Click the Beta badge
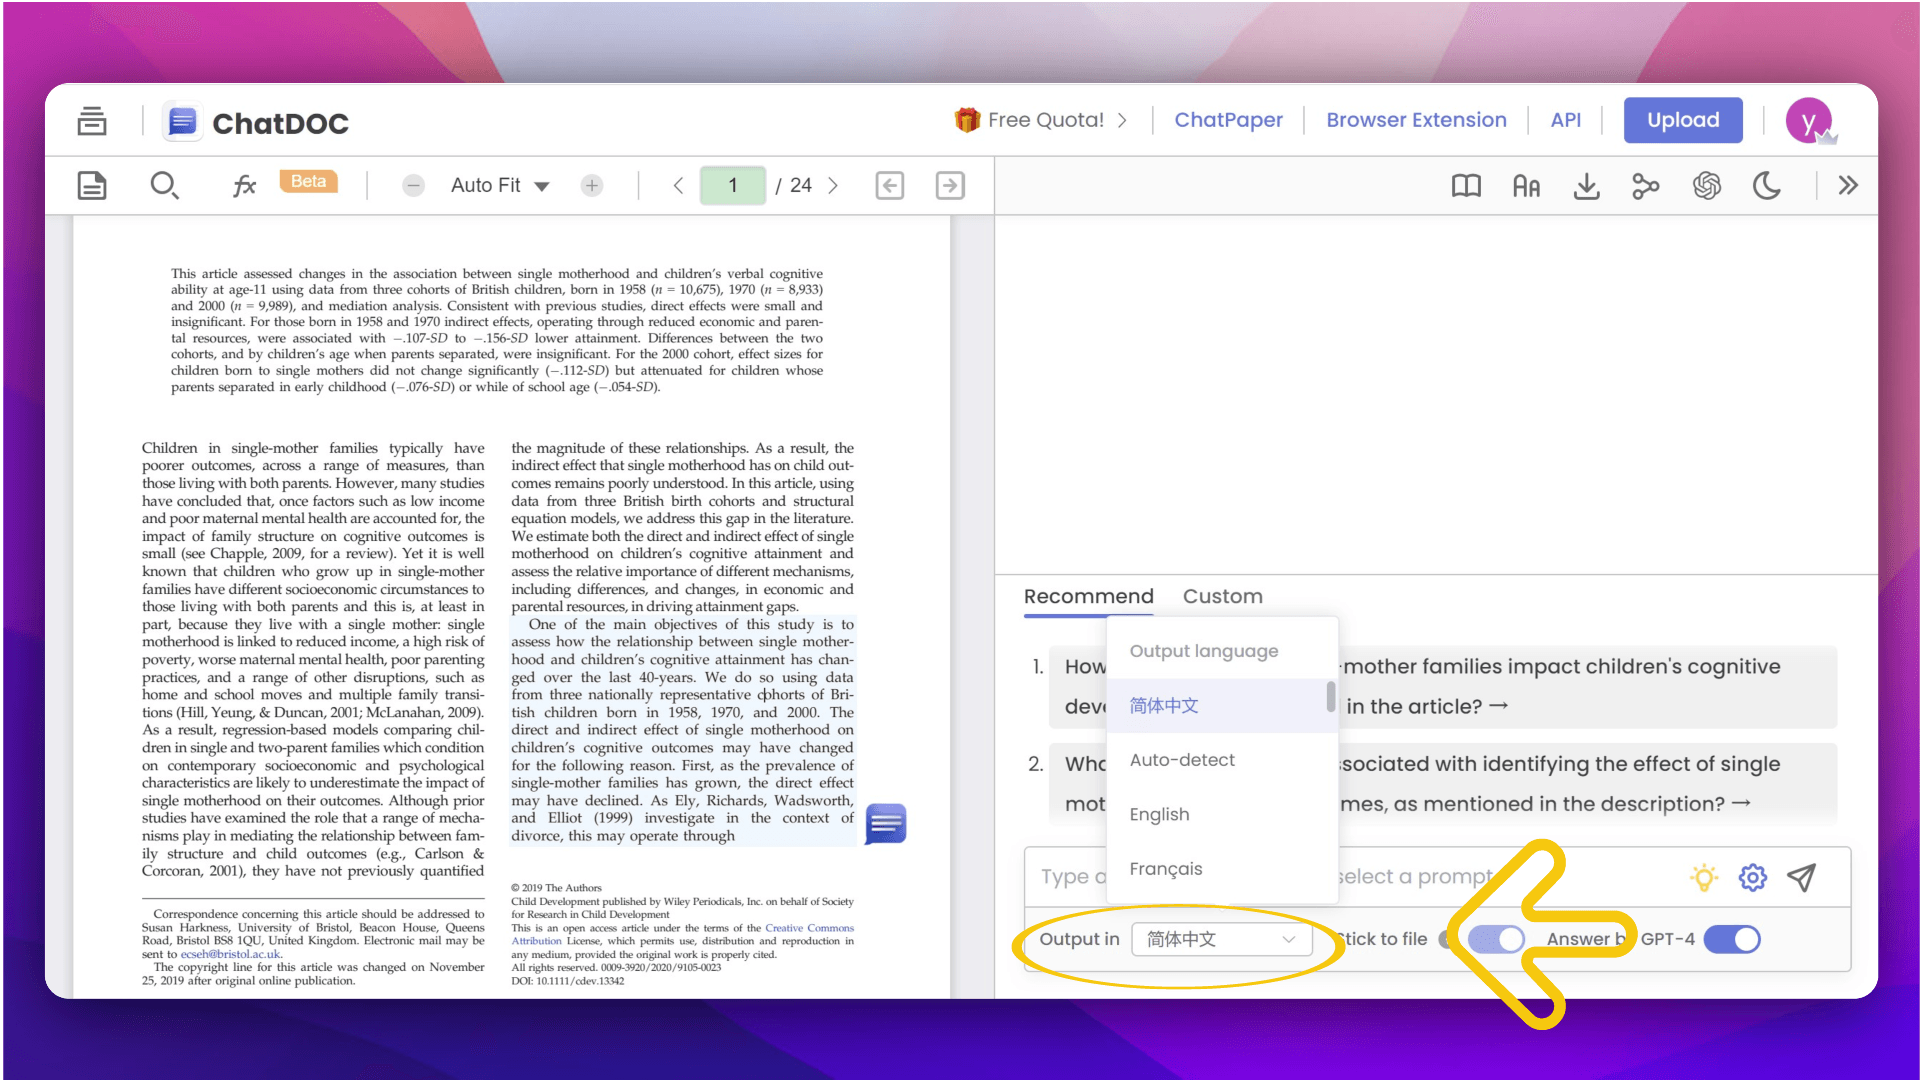This screenshot has width=1920, height=1080. pos(308,181)
